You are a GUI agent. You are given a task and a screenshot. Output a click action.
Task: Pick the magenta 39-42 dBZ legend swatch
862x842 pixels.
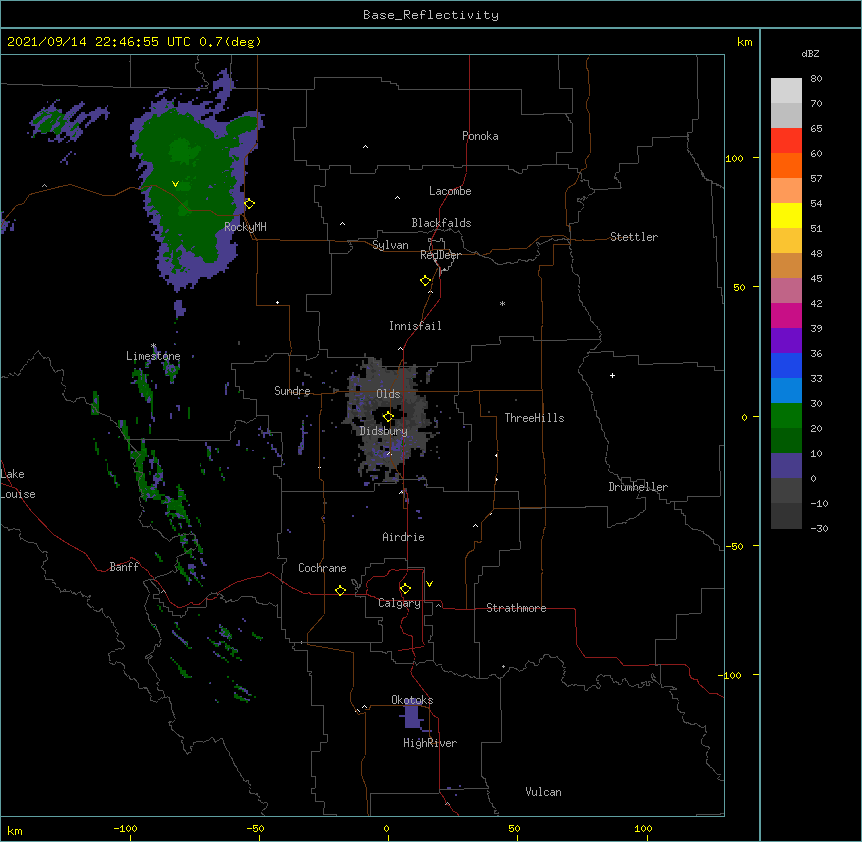tap(786, 315)
